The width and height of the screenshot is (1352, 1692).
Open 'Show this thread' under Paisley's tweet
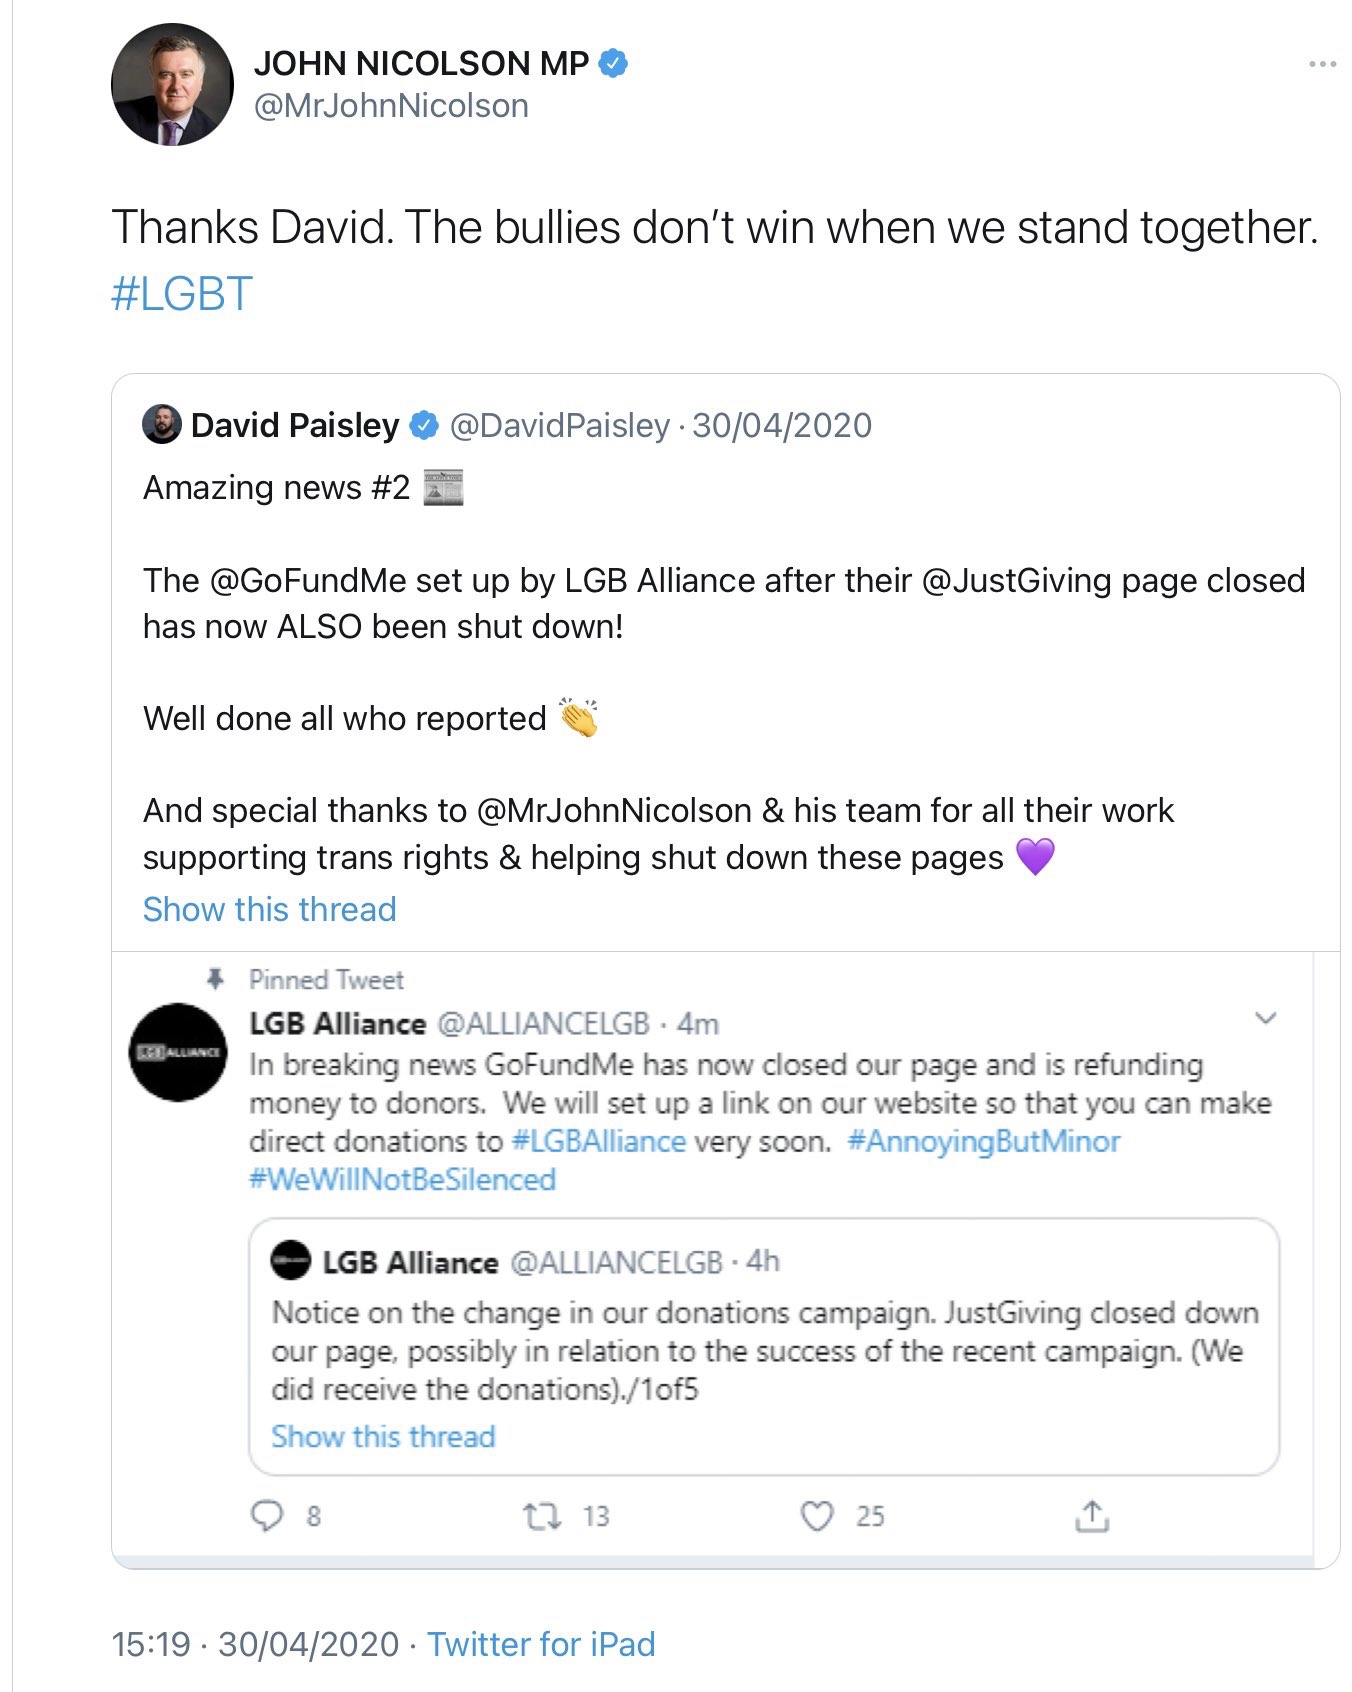tap(269, 909)
